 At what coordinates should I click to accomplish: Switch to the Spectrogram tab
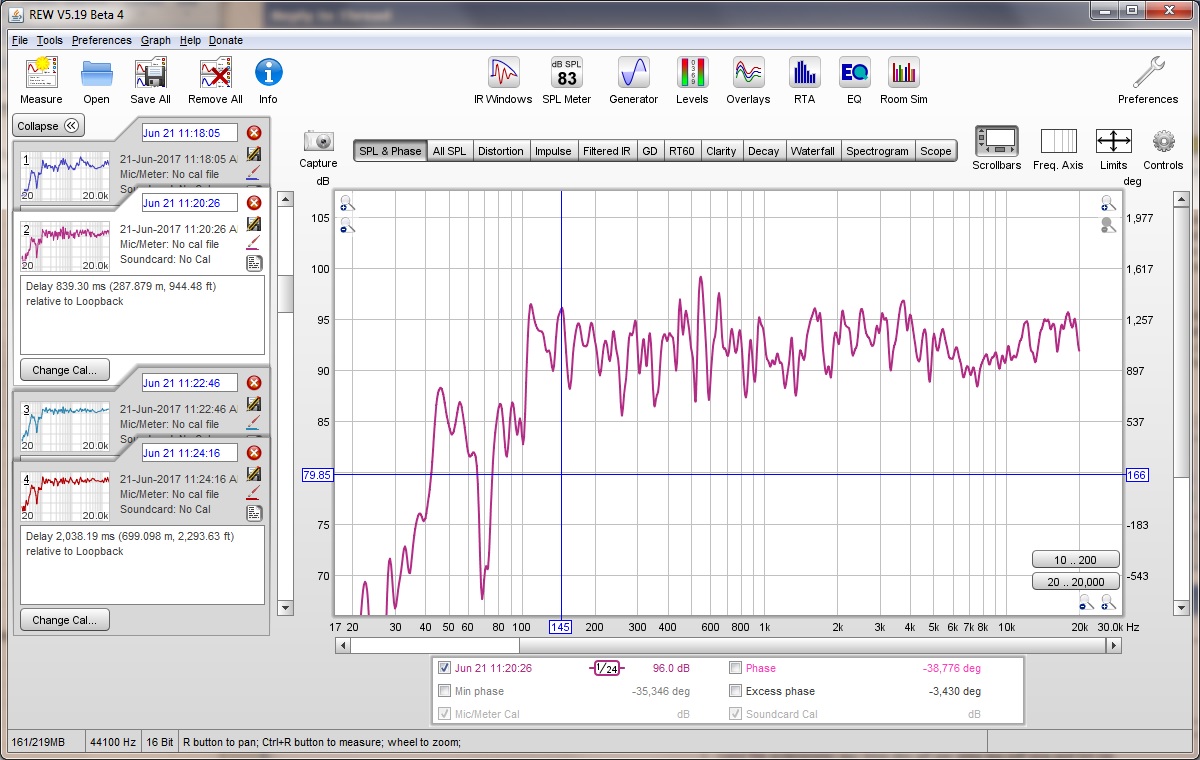click(877, 151)
